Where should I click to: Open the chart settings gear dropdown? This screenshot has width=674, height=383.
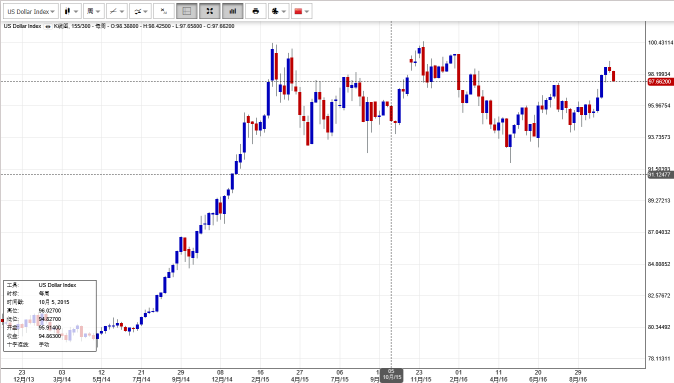[279, 11]
